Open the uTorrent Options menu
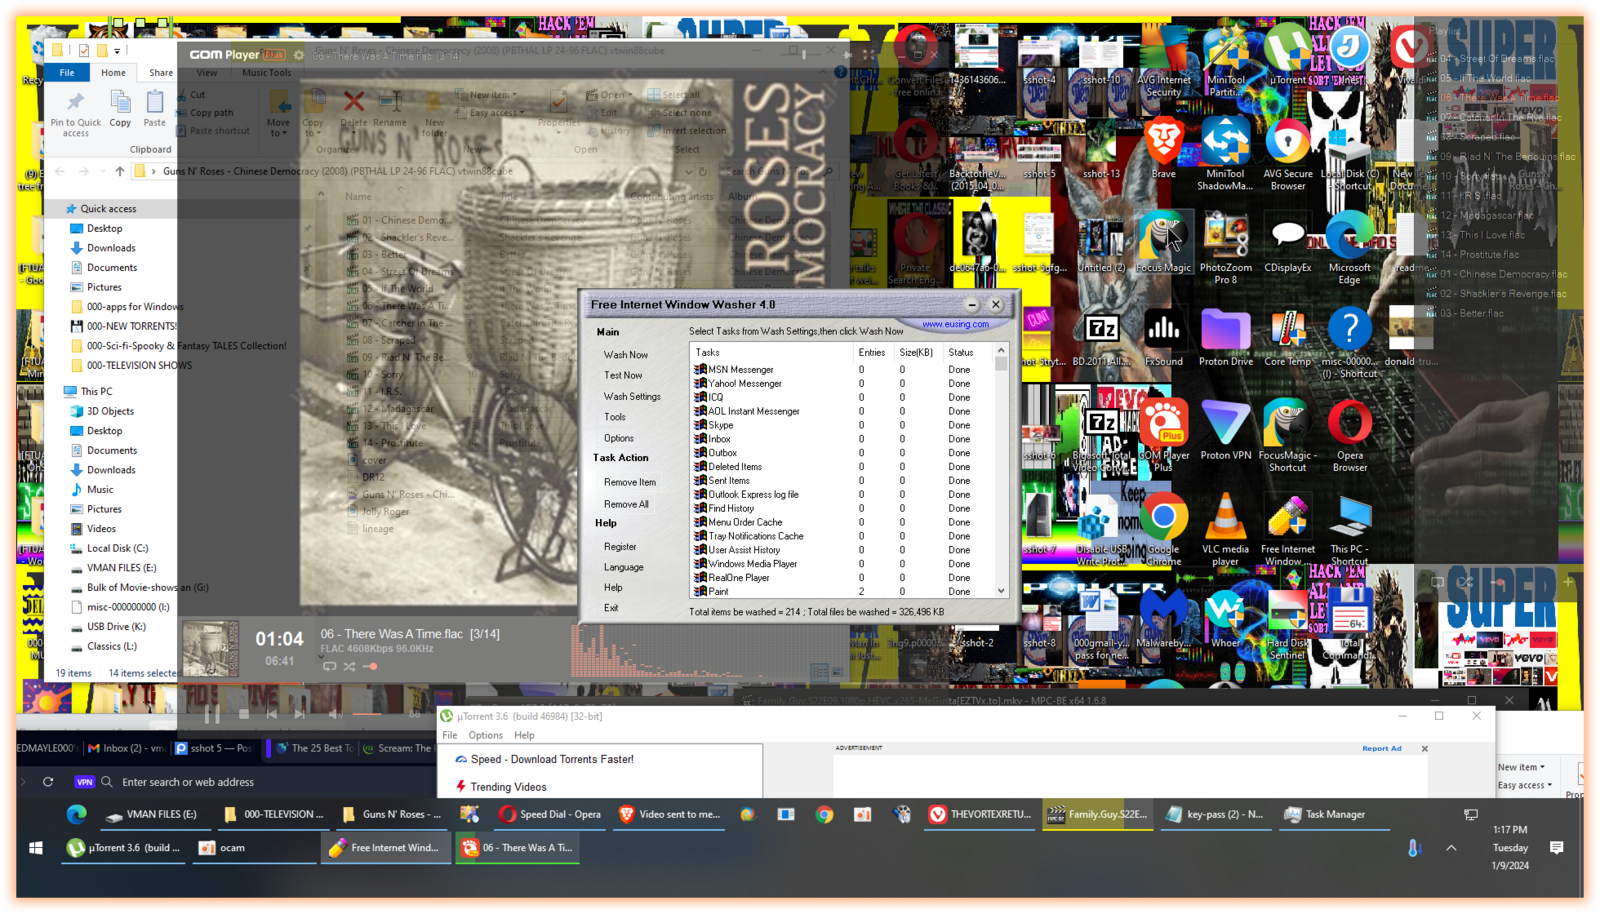Viewport: 1600px width, 914px height. click(x=485, y=735)
